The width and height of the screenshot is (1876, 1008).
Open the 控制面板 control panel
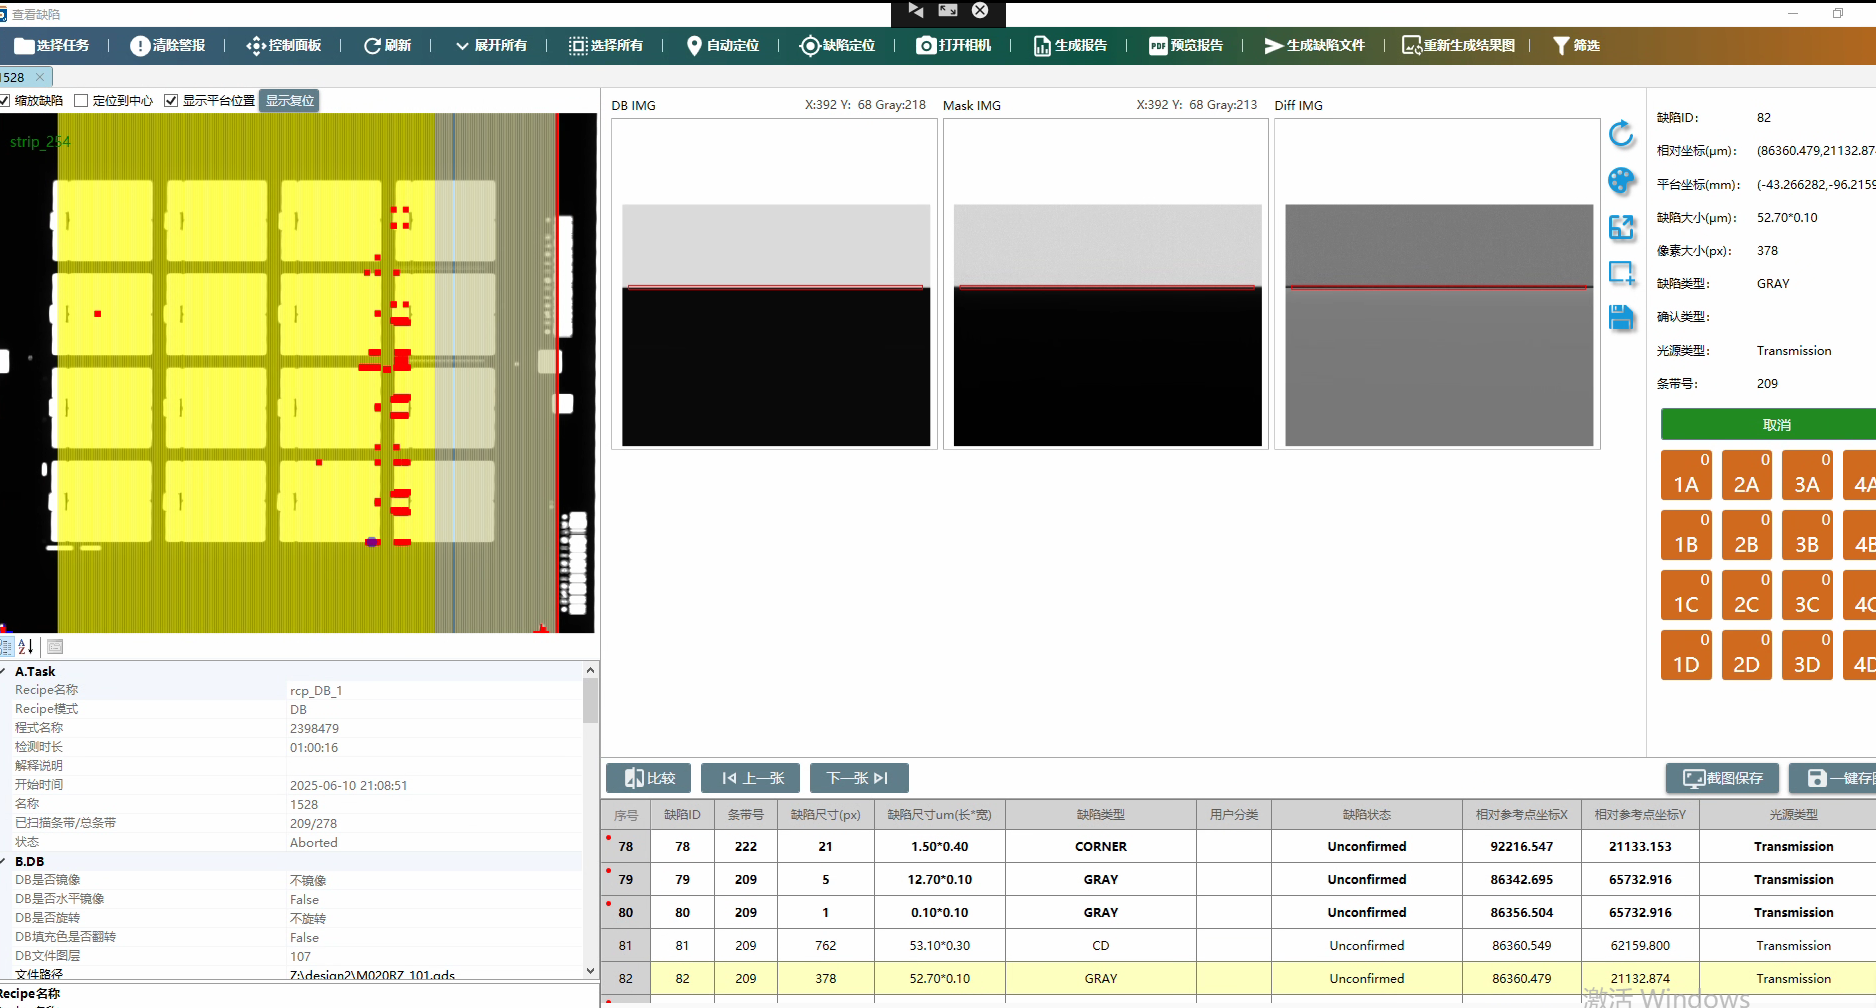pos(284,46)
